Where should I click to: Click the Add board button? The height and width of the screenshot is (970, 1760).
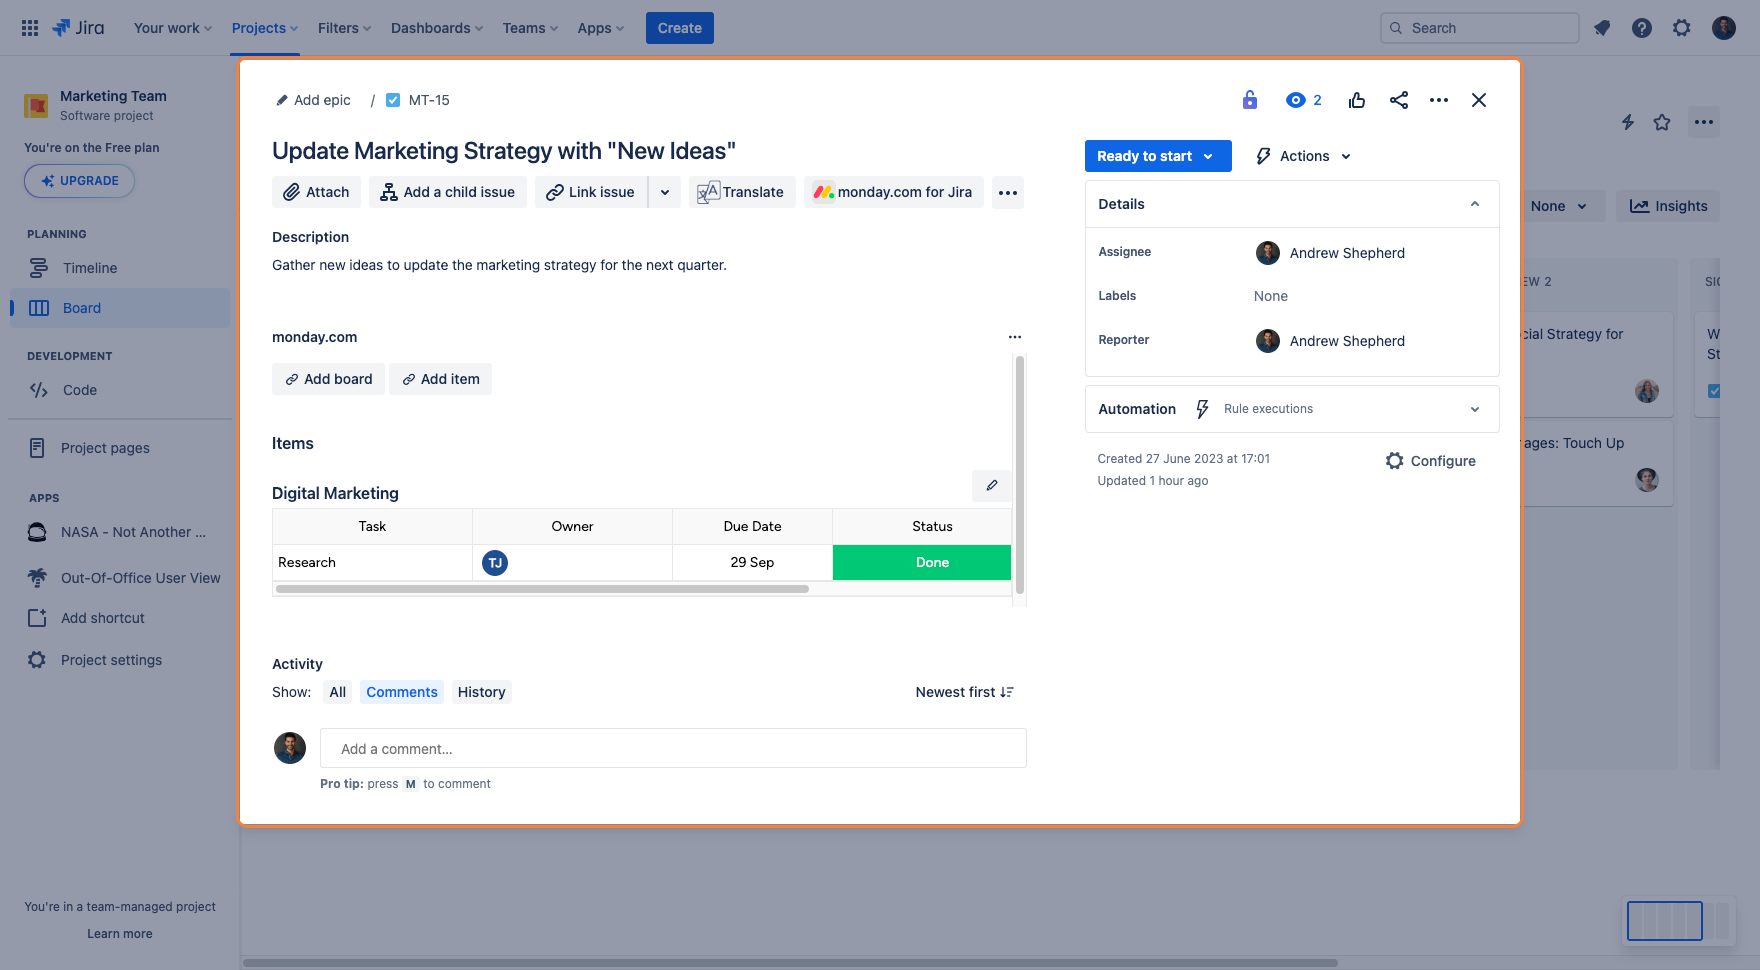click(328, 379)
